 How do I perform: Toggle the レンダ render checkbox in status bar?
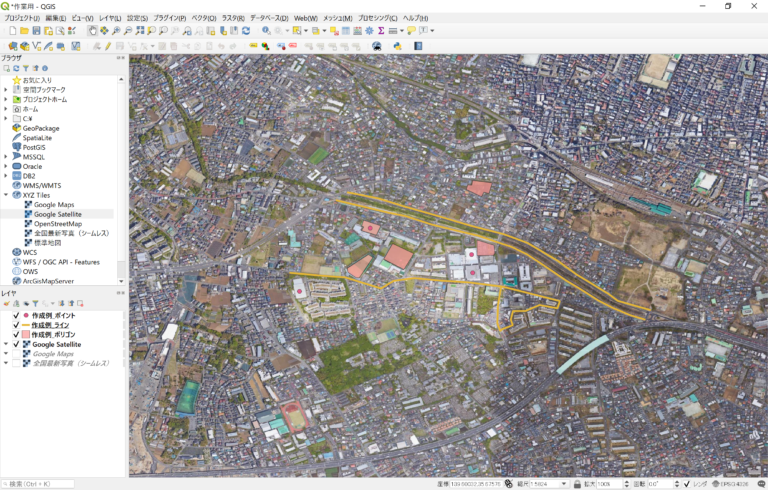click(687, 484)
